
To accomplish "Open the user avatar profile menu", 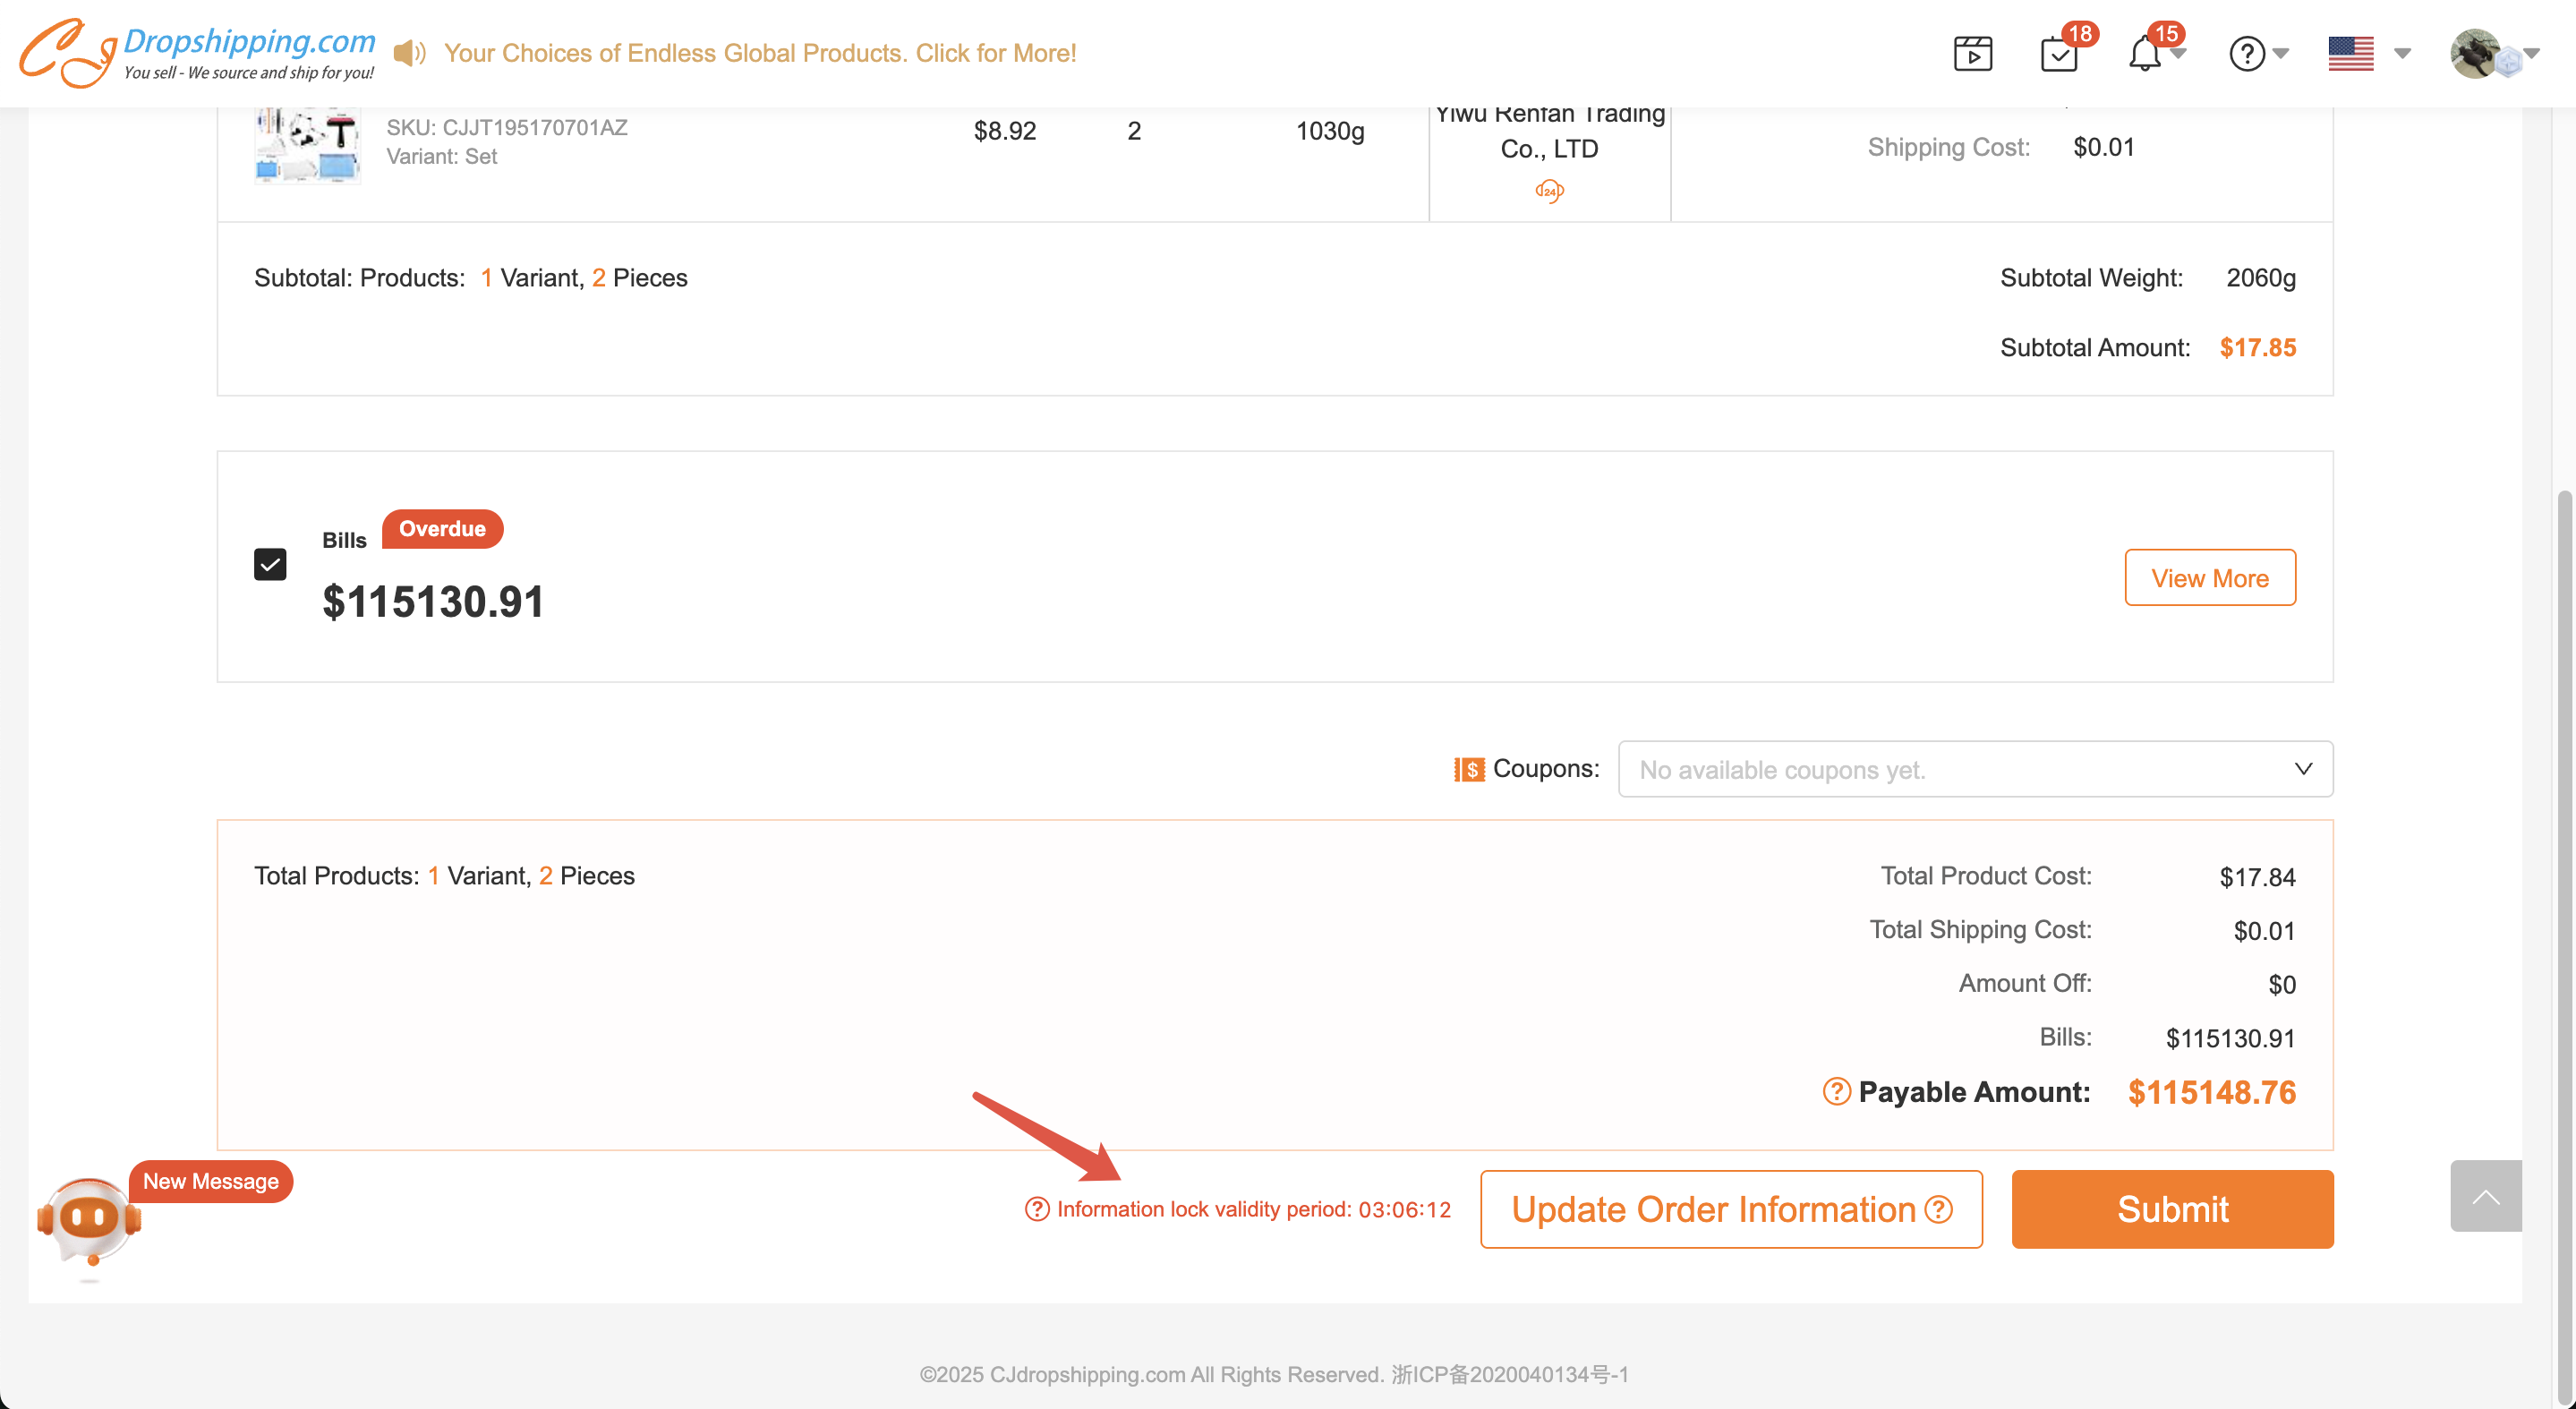I will (2475, 54).
